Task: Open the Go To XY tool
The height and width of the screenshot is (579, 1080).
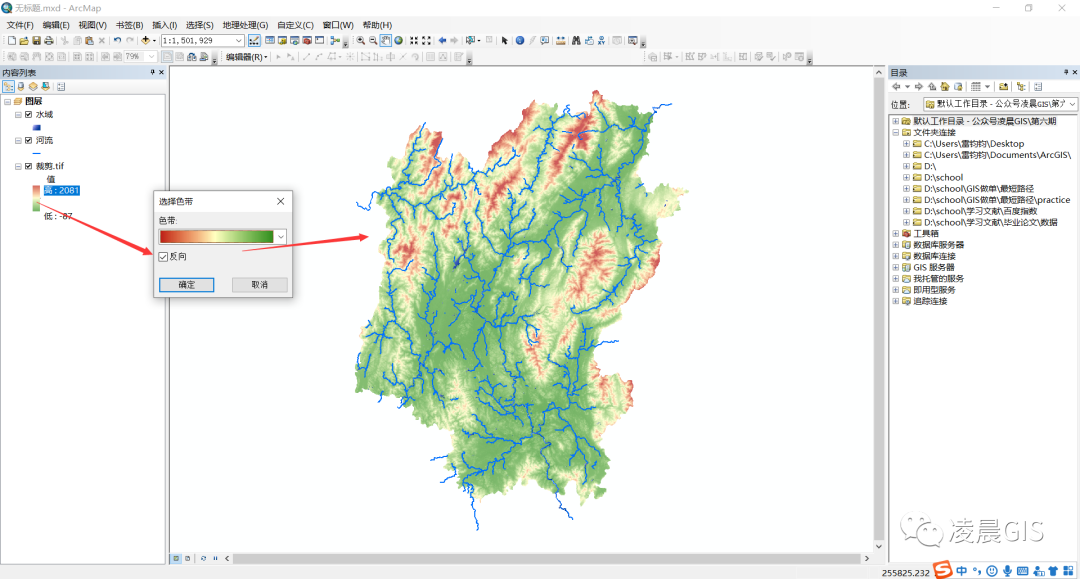Action: pos(601,41)
